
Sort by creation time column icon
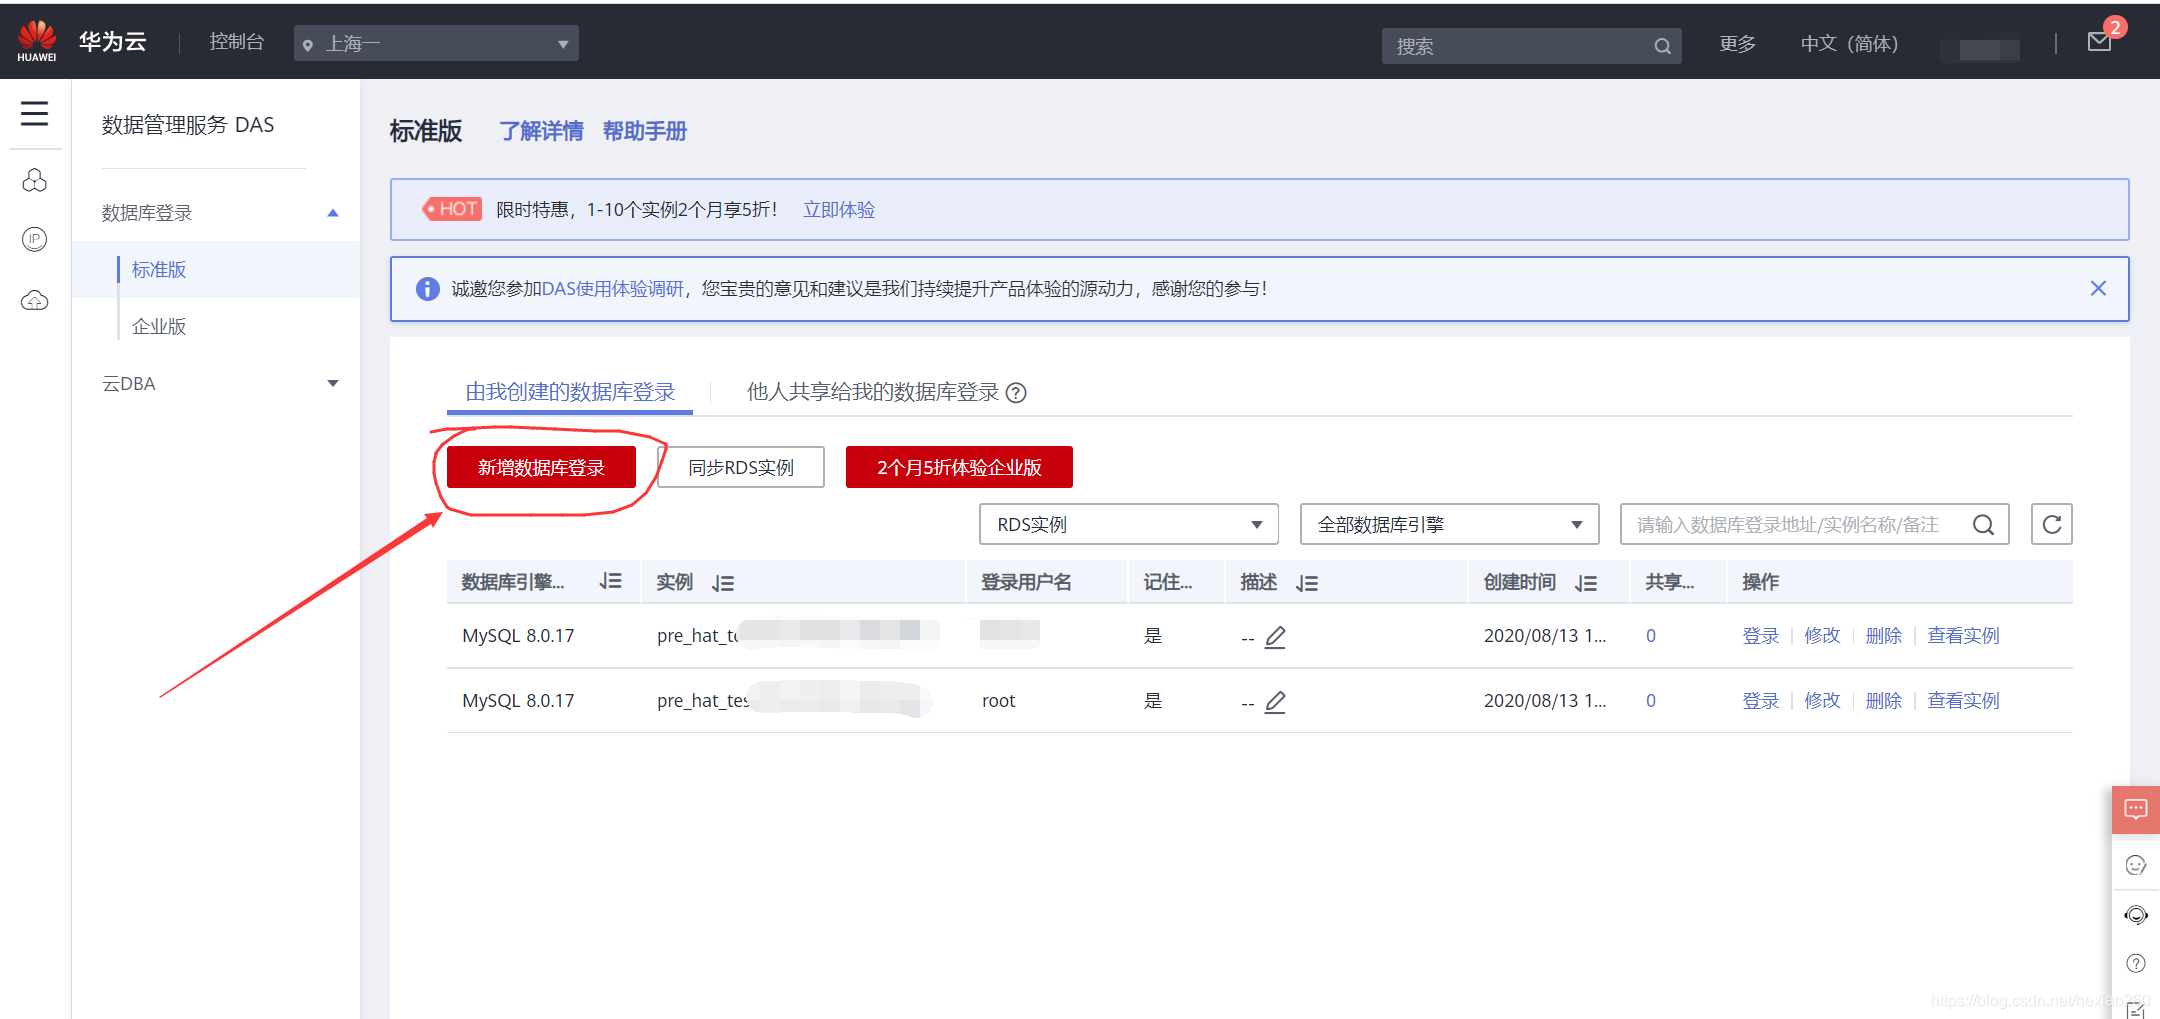point(1585,583)
